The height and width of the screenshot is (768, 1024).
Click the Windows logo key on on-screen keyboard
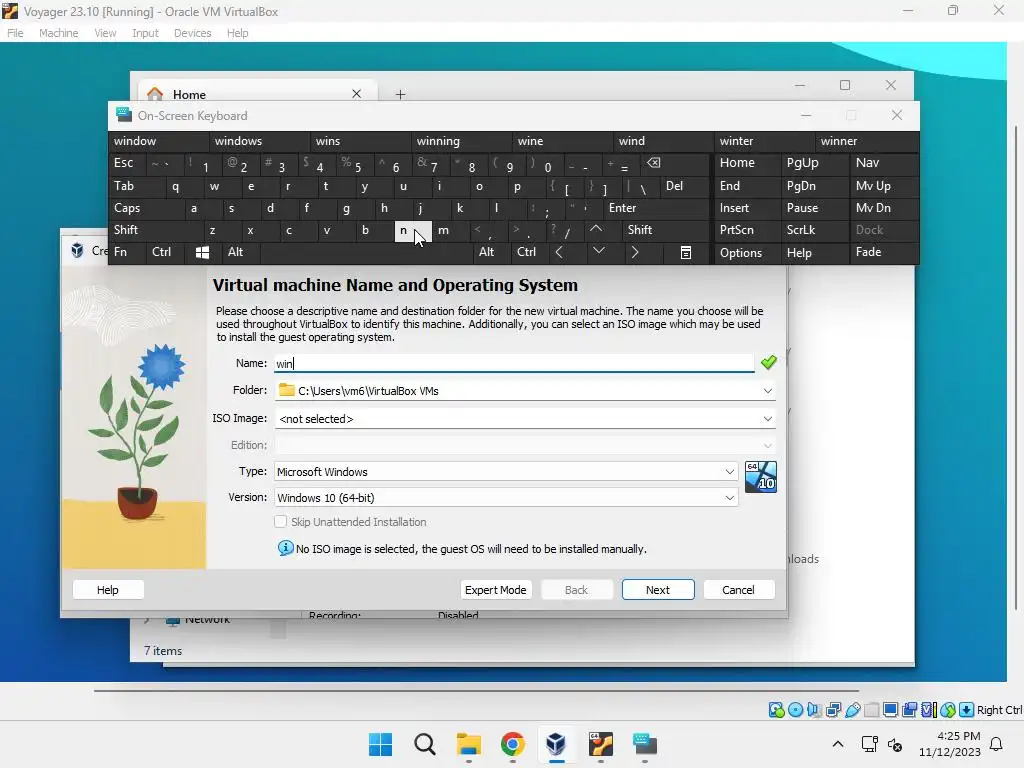(x=202, y=252)
